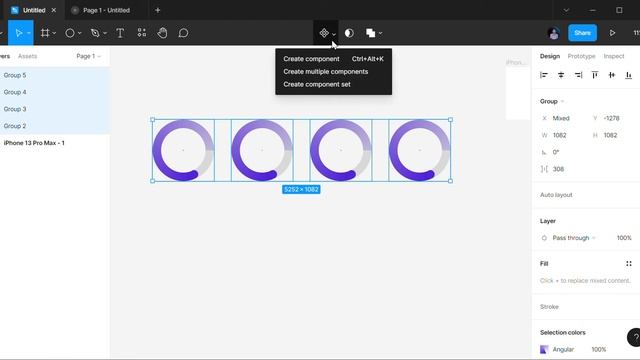640x360 pixels.
Task: Choose Create multiple components
Action: pyautogui.click(x=333, y=71)
